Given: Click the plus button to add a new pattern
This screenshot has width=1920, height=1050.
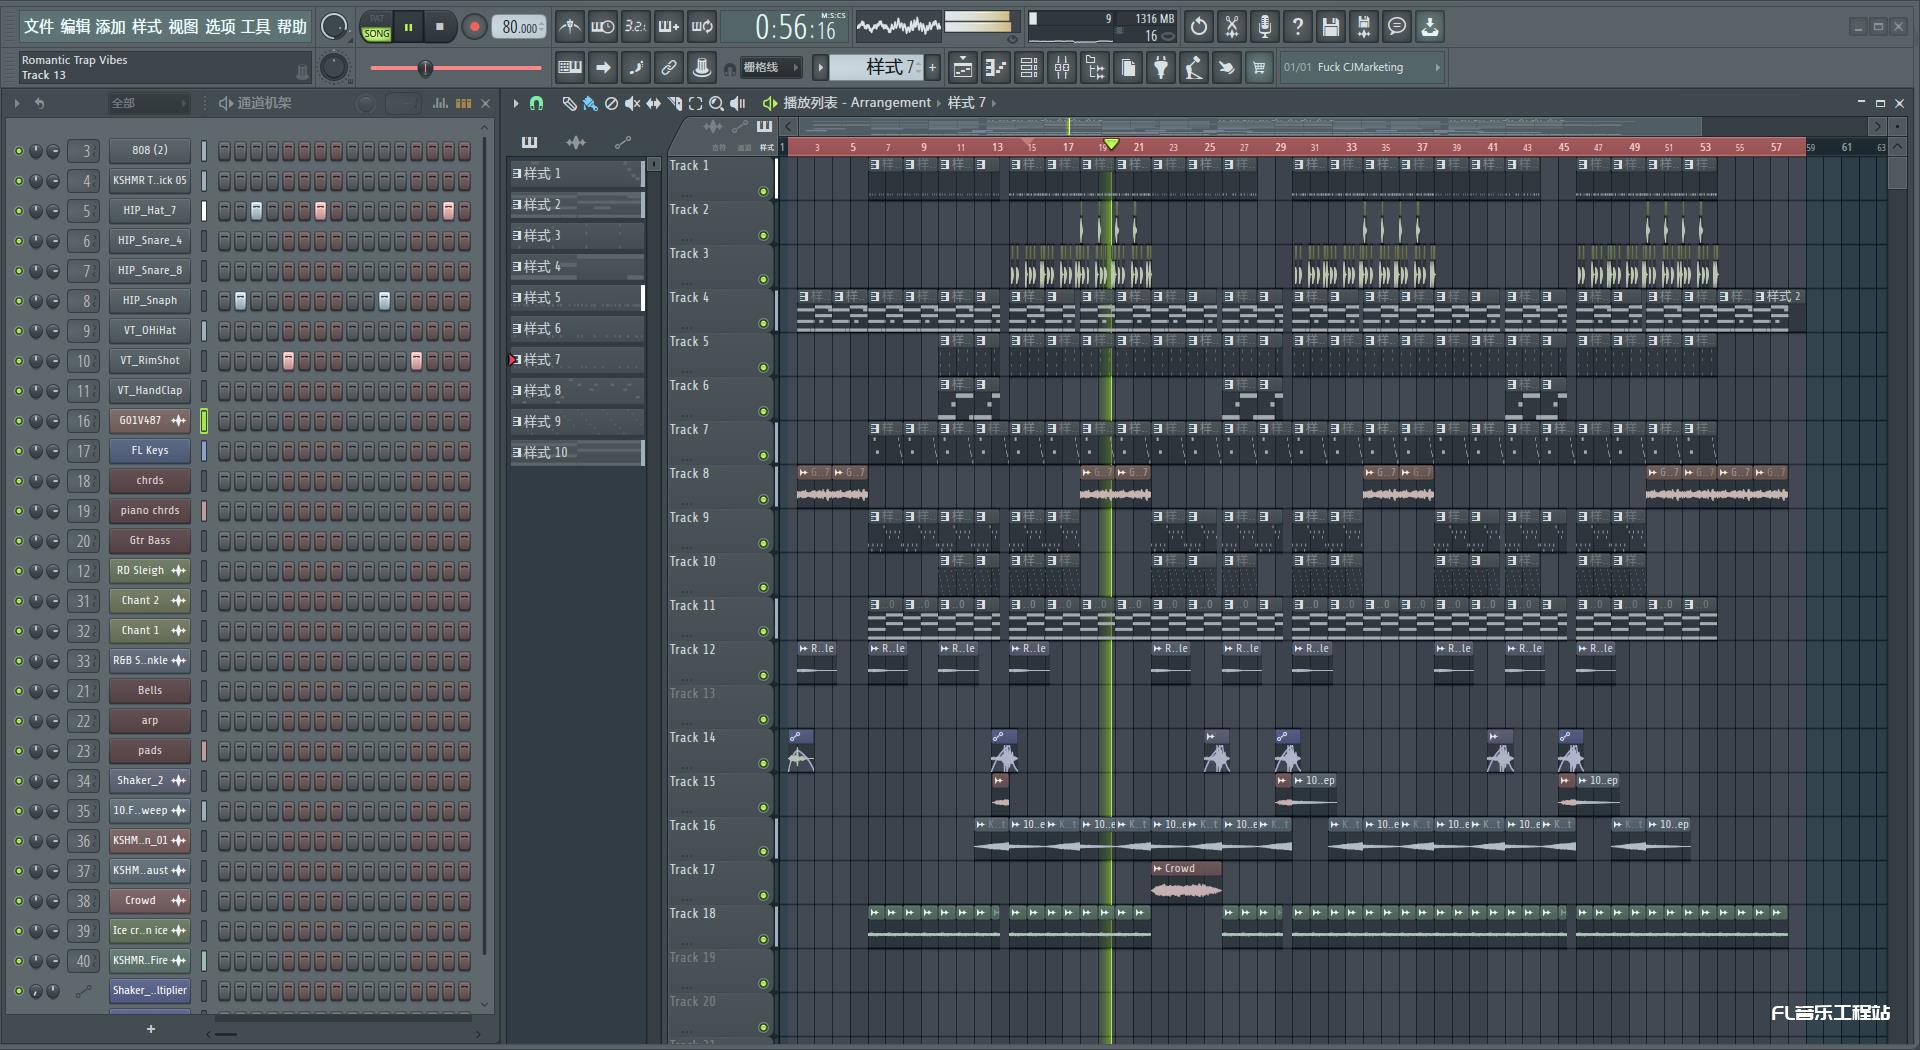Looking at the screenshot, I should [x=933, y=67].
